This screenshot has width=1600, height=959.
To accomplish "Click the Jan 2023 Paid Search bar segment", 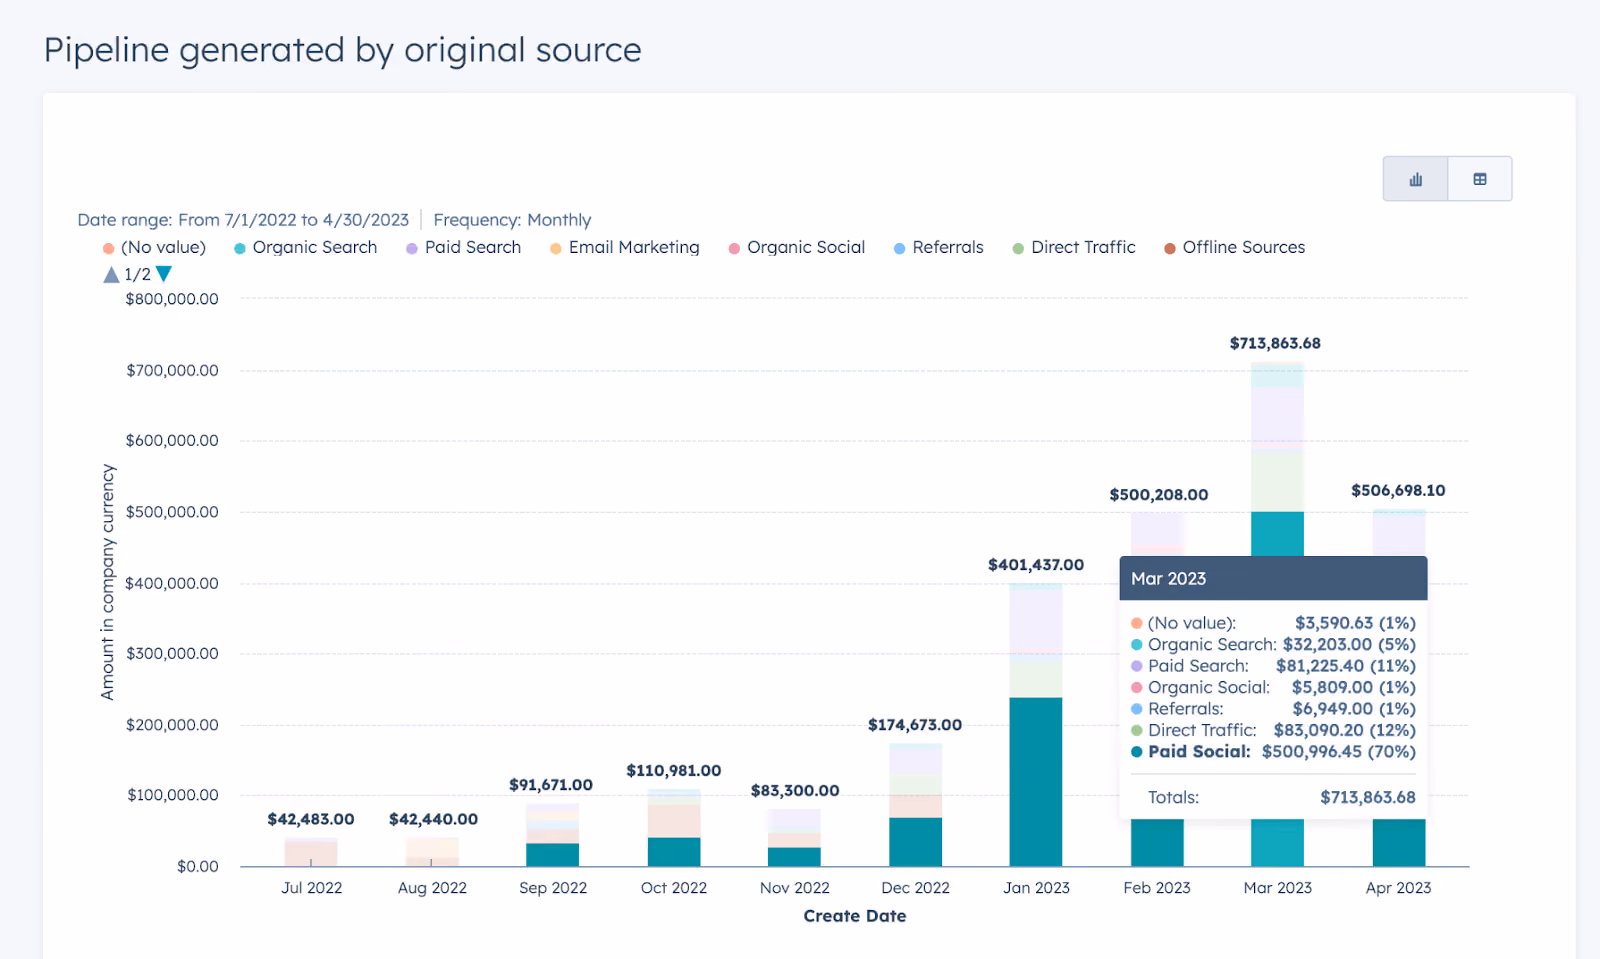I will (x=1036, y=620).
